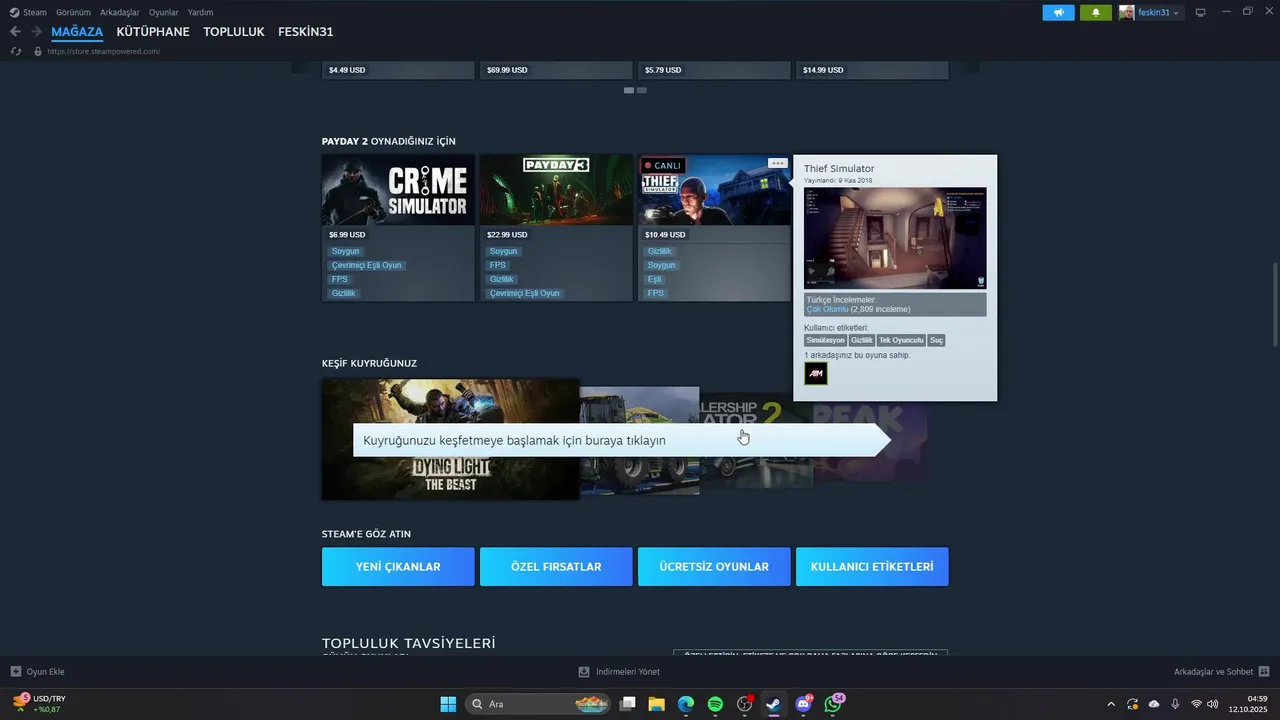Switch to the TOPLULUK tab
1280x720 pixels.
tap(234, 32)
